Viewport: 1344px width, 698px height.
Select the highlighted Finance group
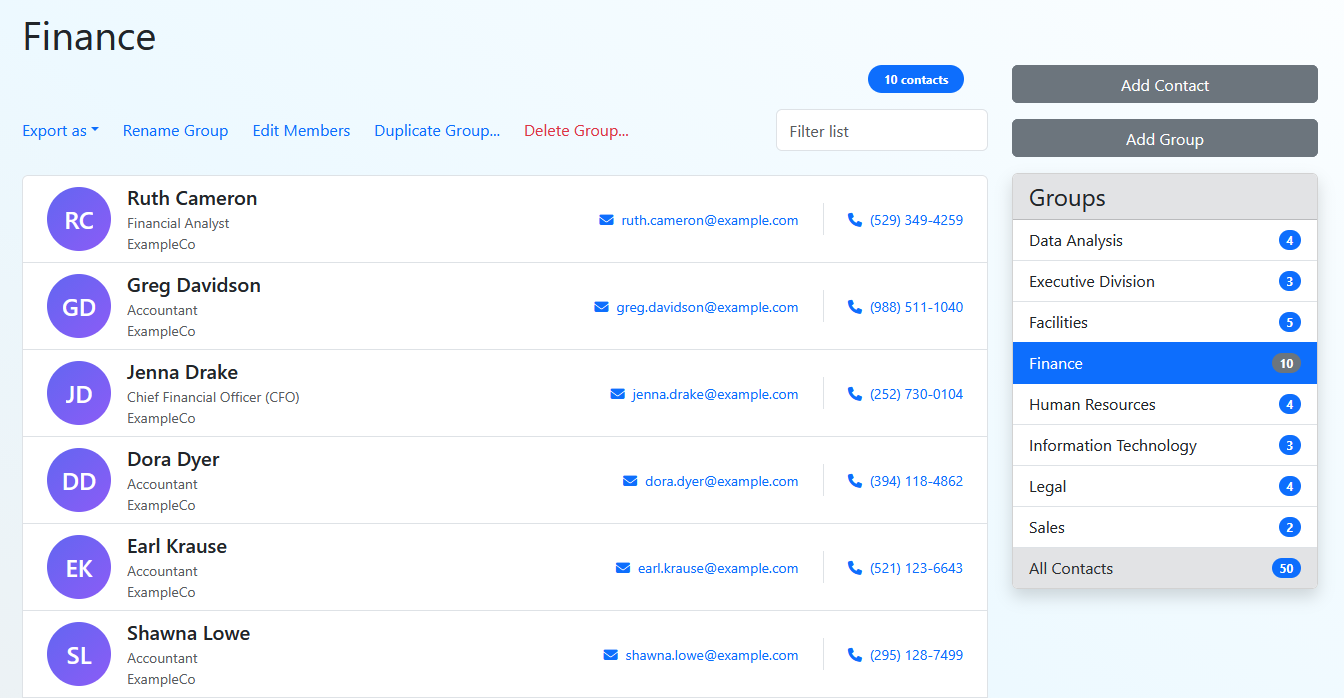coord(1165,363)
